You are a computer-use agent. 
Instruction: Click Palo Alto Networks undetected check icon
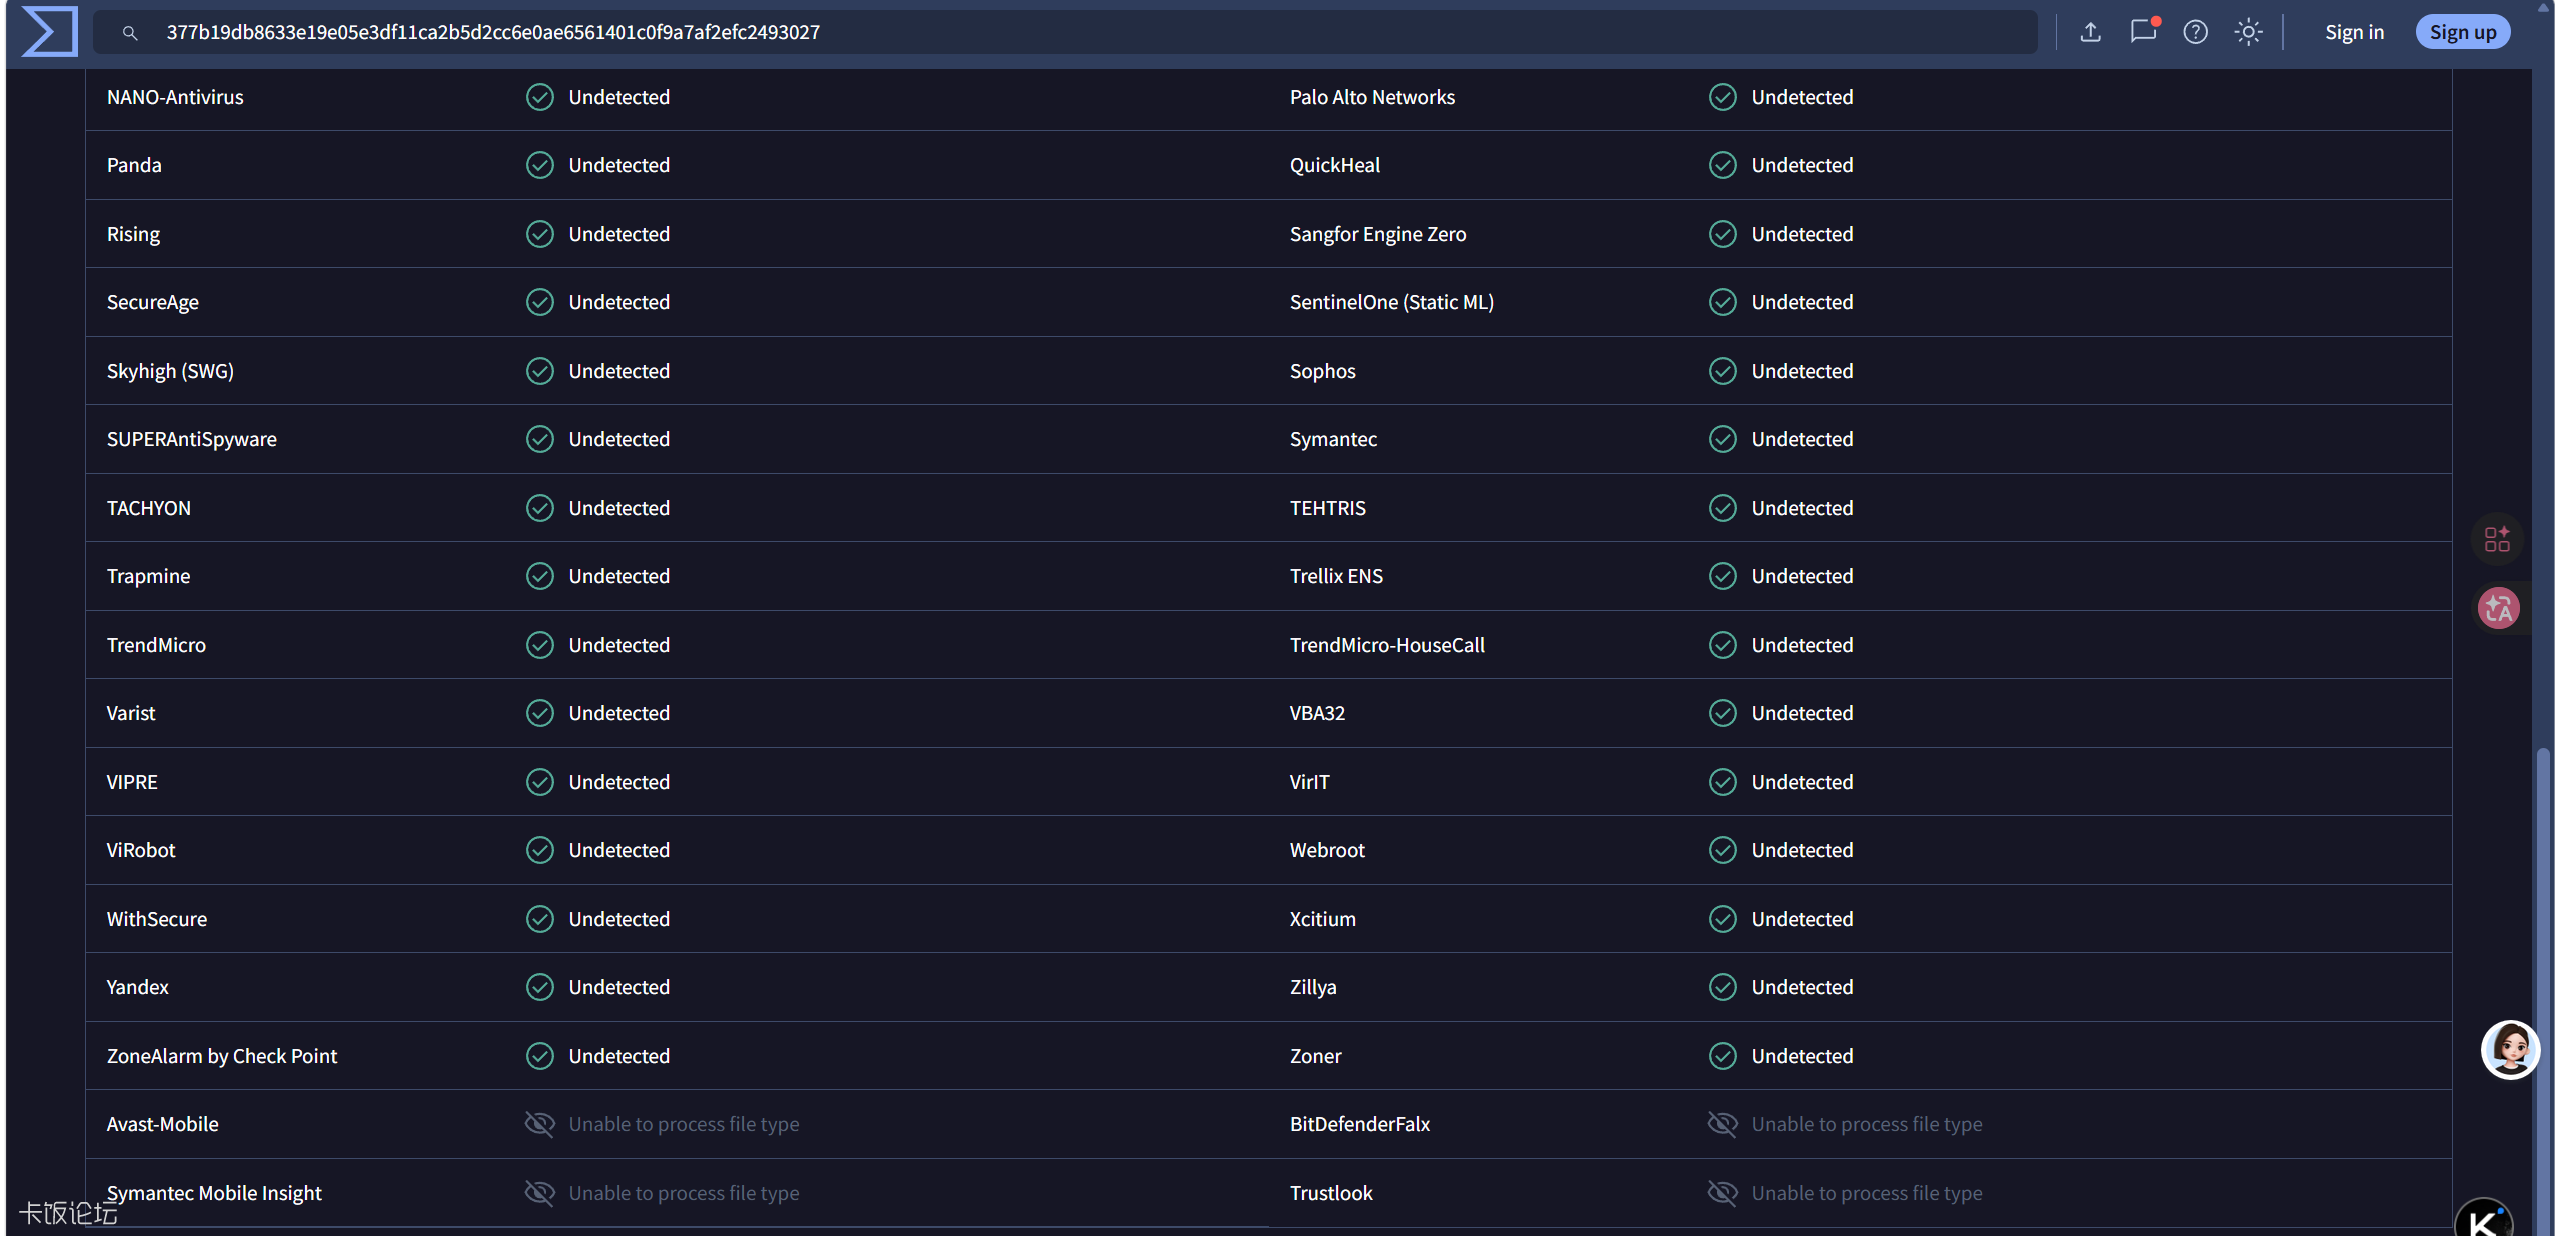point(1723,97)
